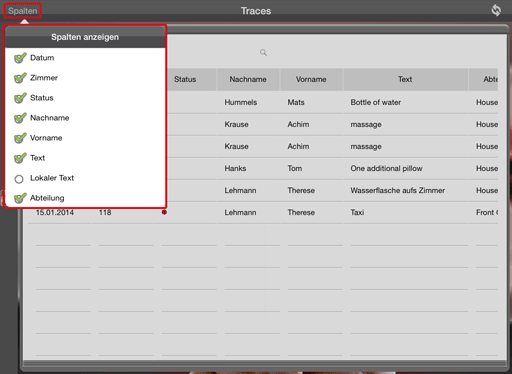The width and height of the screenshot is (512, 374).
Task: Click the Vorname column header
Action: (x=311, y=79)
